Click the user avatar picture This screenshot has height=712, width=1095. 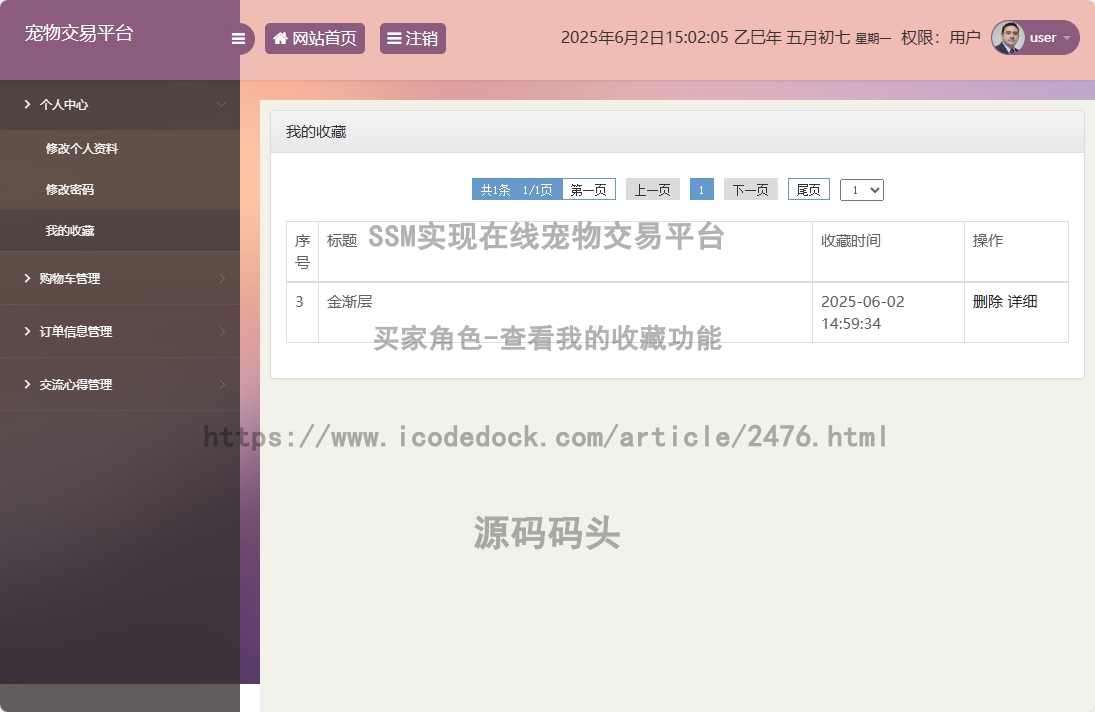[1008, 38]
